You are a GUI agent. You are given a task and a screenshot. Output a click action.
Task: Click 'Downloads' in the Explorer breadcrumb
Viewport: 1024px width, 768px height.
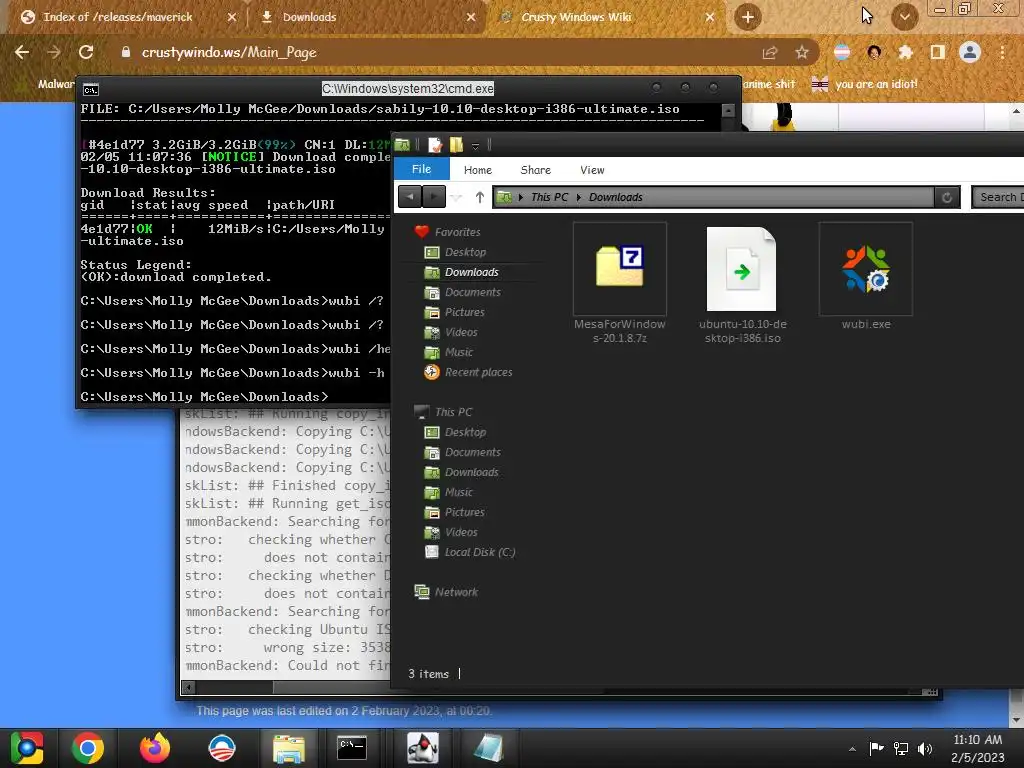tap(615, 197)
